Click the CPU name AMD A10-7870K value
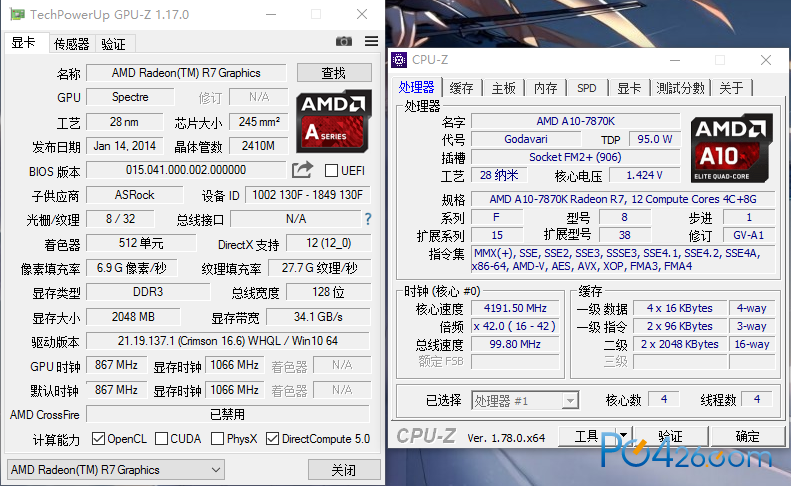The image size is (791, 486). pos(576,121)
